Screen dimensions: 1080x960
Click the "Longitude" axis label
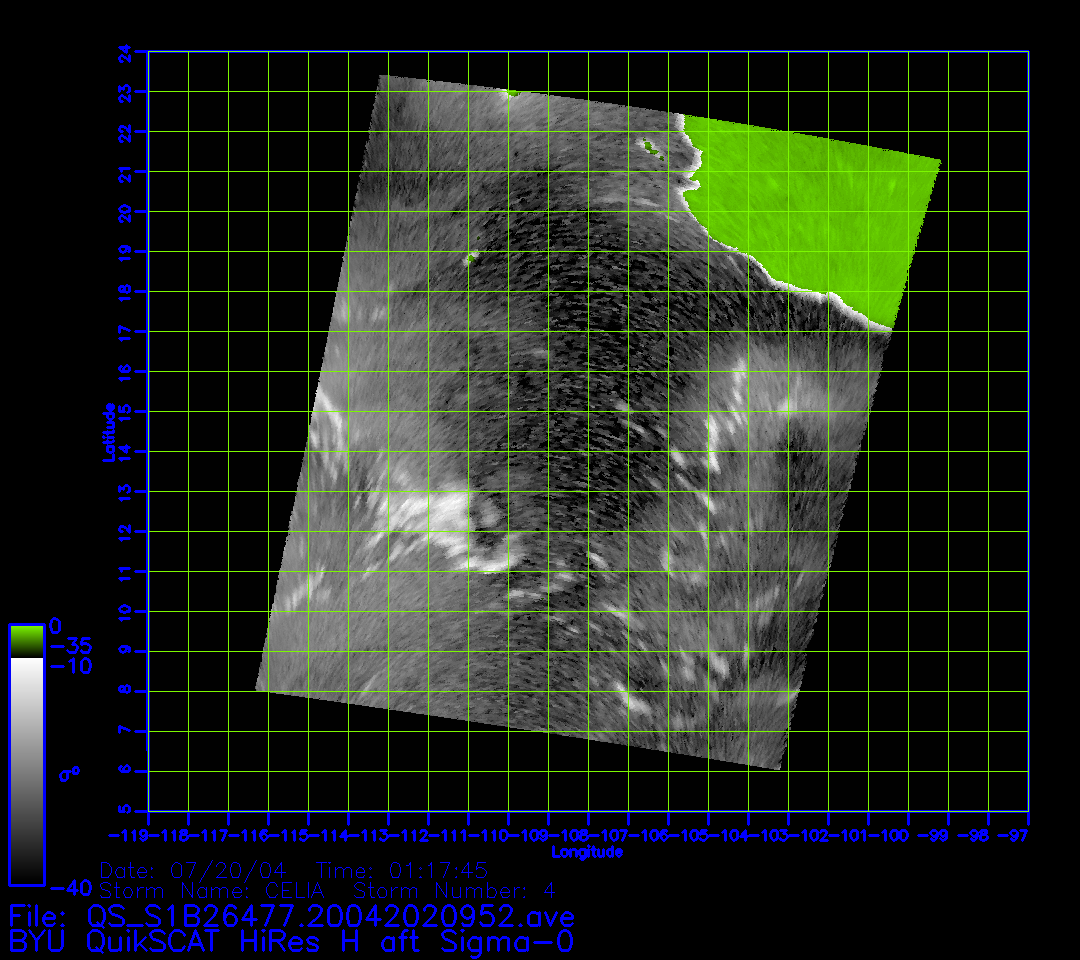tap(587, 852)
